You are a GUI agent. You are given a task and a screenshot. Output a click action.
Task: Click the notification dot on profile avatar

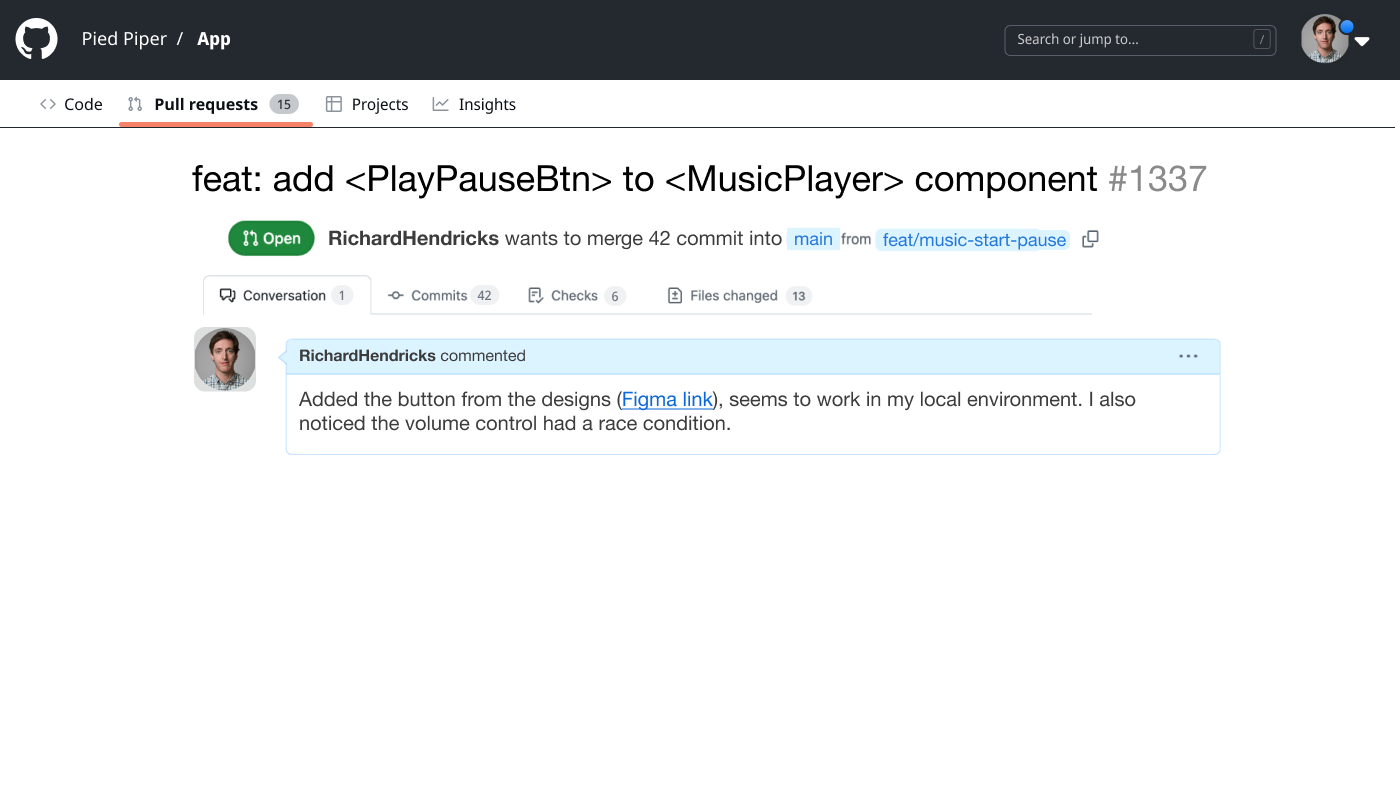[1347, 27]
